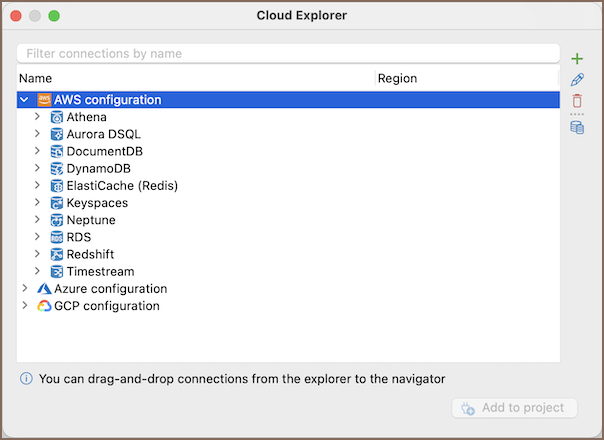Click the database icon in right toolbar
604x440 pixels.
pos(577,128)
